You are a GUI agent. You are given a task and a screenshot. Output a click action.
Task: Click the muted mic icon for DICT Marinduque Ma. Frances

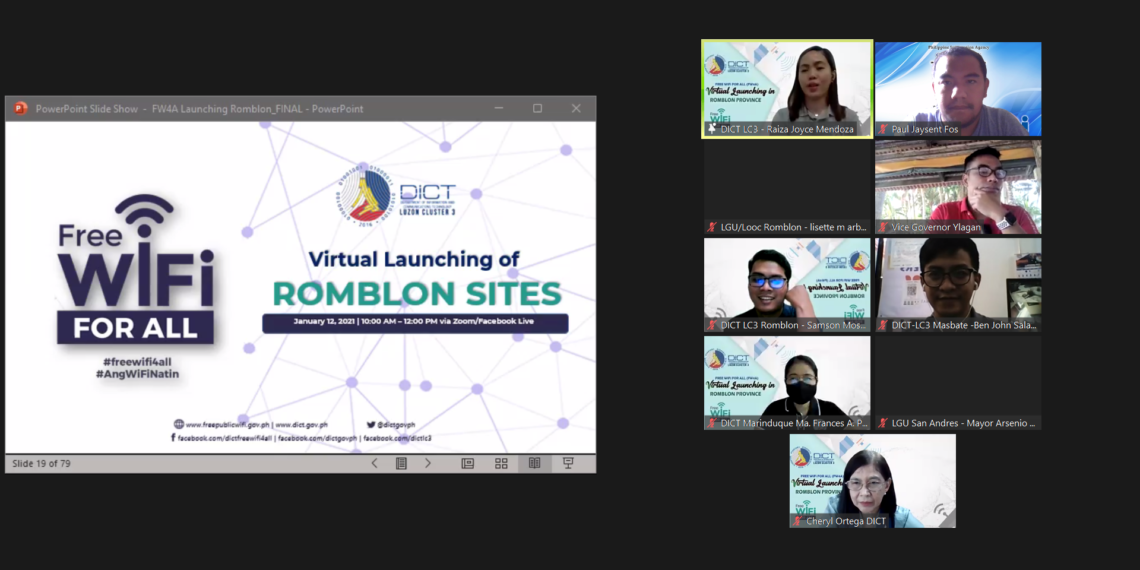click(712, 422)
